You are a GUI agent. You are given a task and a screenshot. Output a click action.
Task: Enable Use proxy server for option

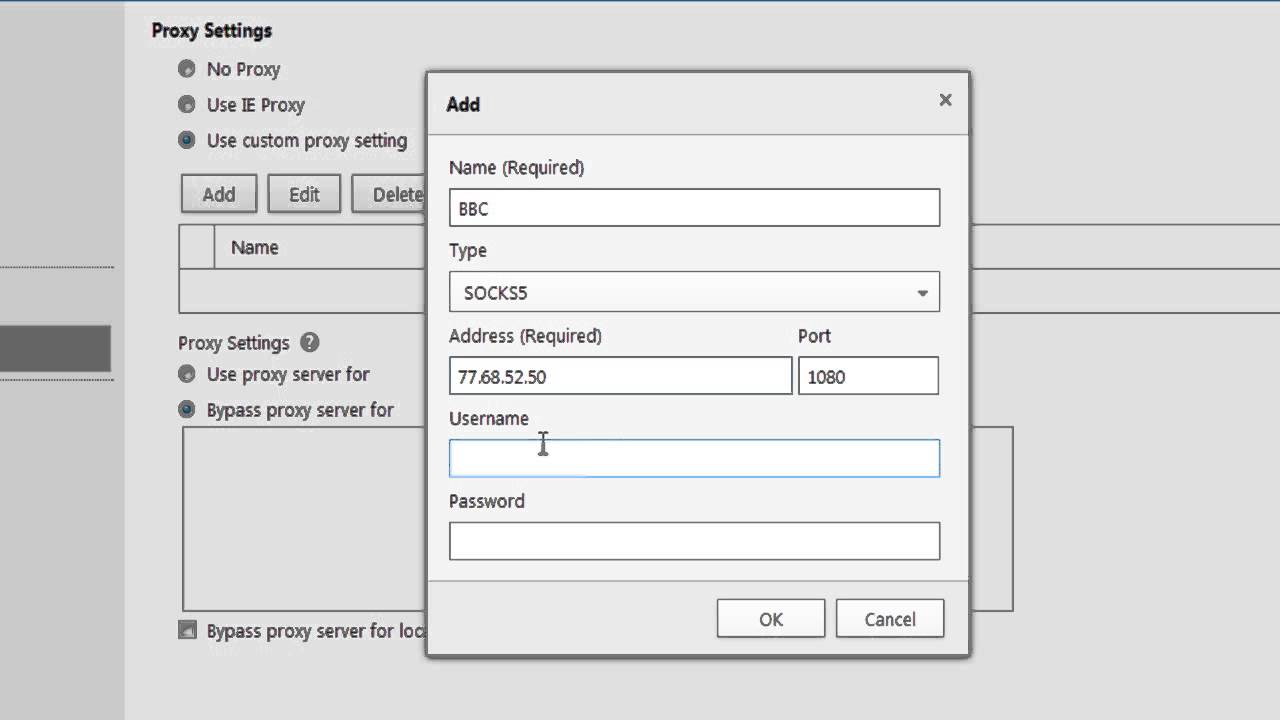(x=187, y=374)
